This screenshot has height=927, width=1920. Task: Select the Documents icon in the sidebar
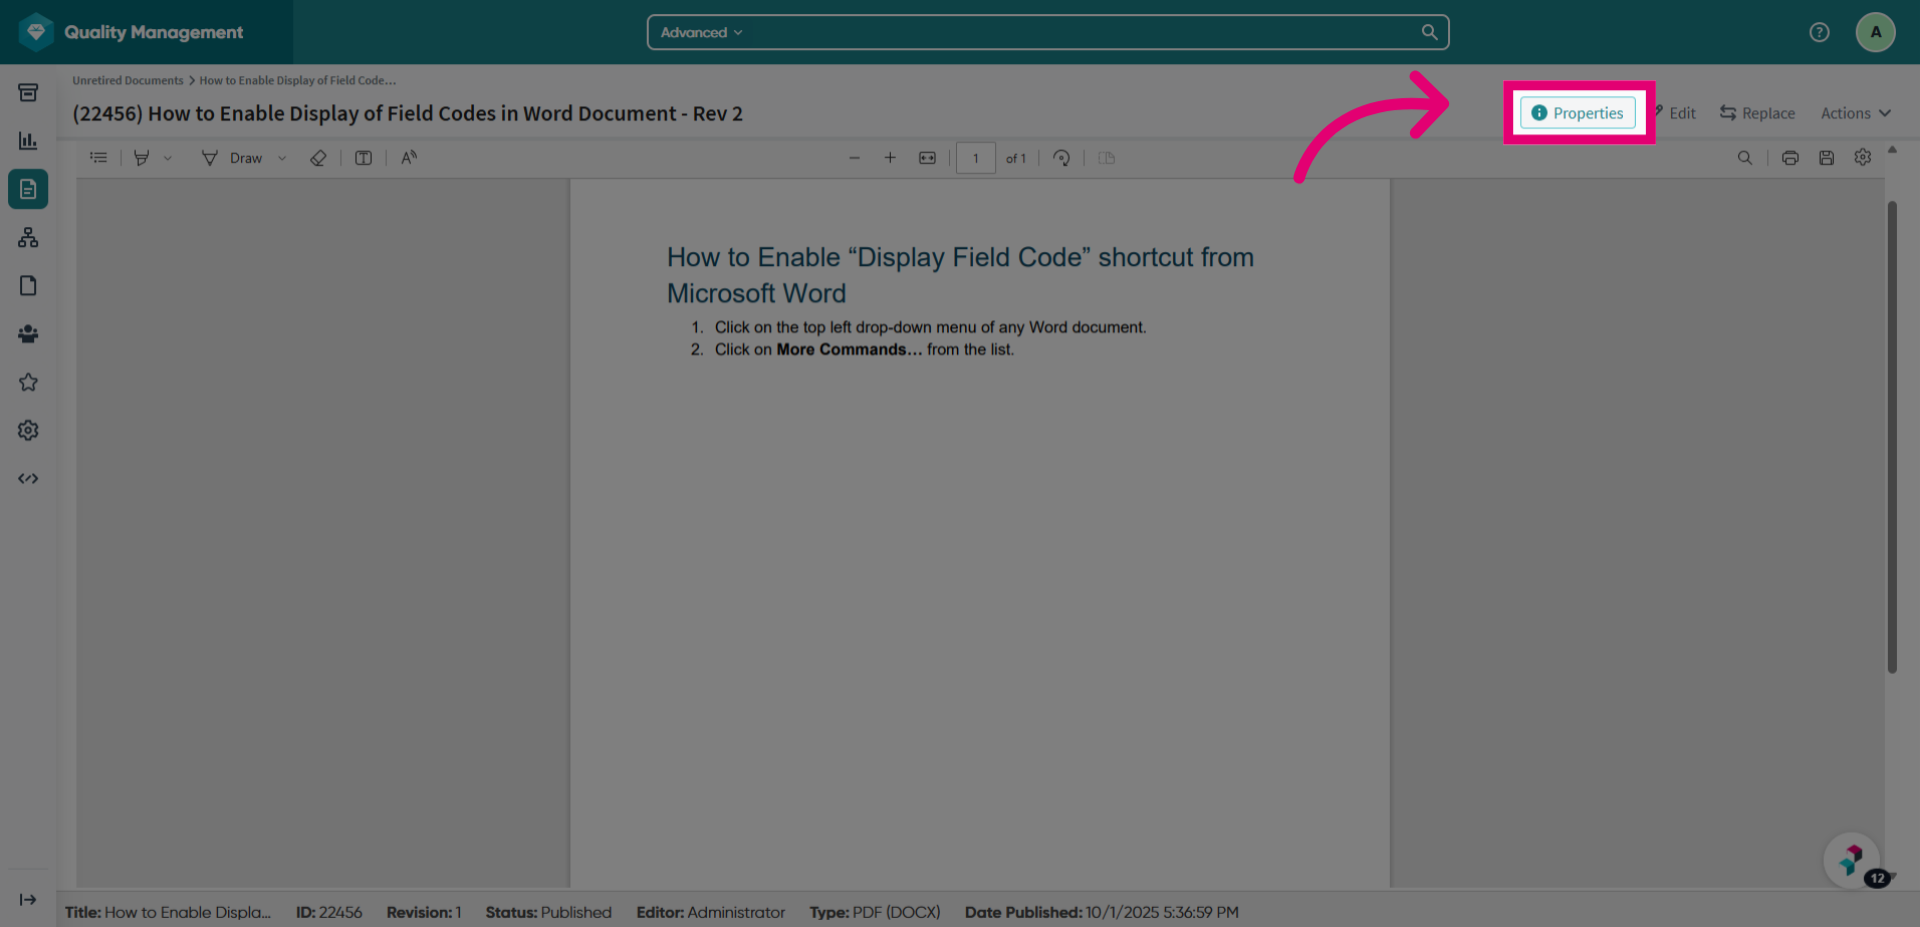(x=28, y=189)
